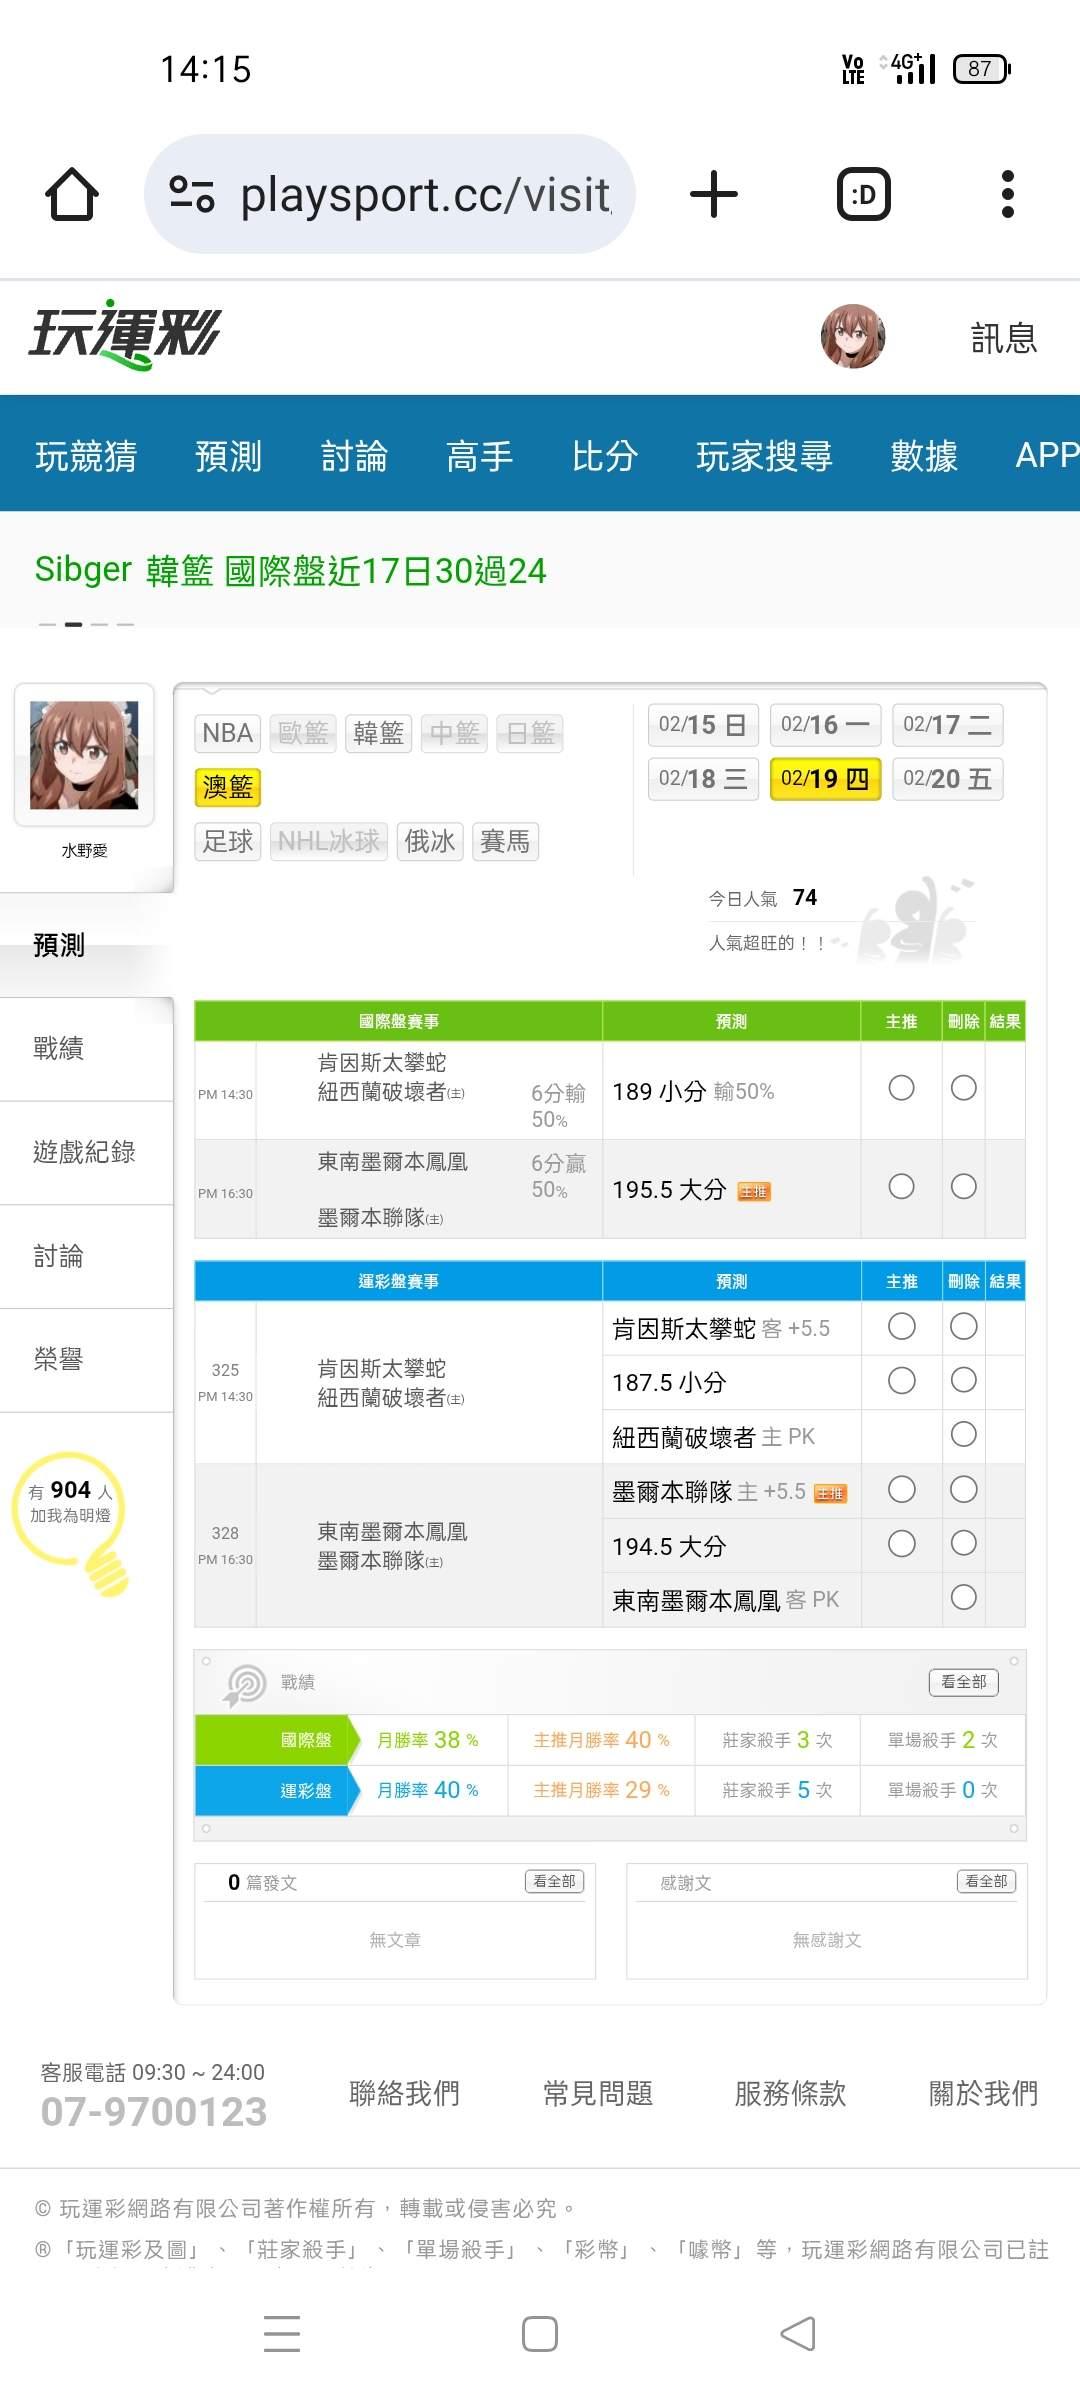Open 水野愛 profile picture thumbnail
The width and height of the screenshot is (1080, 2400).
[84, 755]
